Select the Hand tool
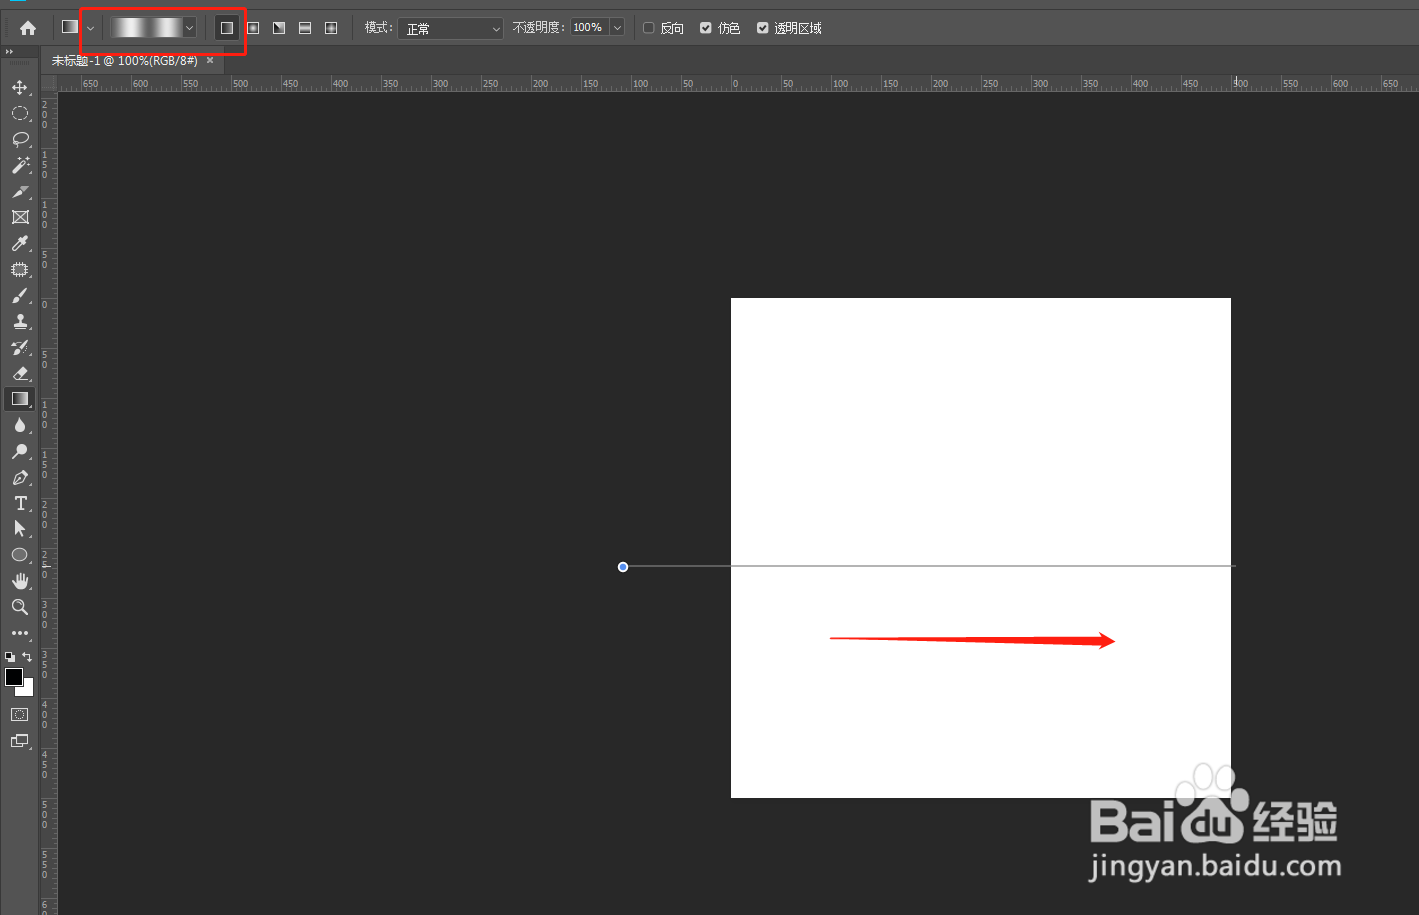The image size is (1419, 915). [x=20, y=581]
